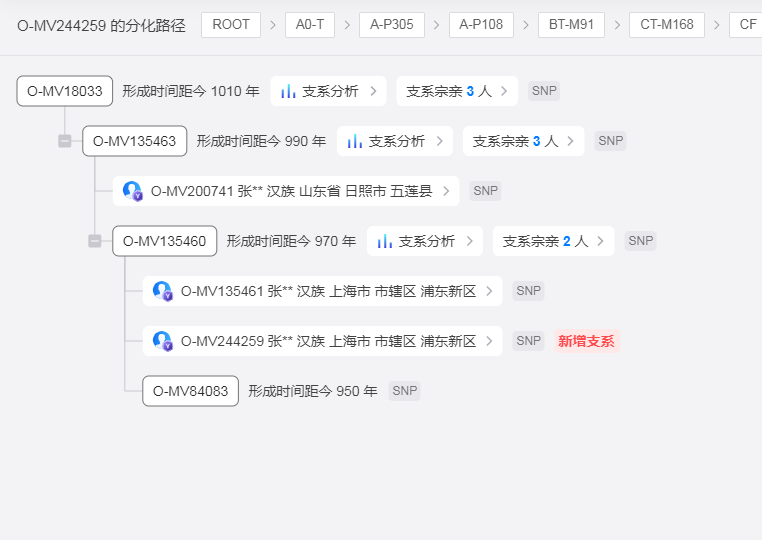Click user avatar icon for O-MV200741
762x540 pixels.
[132, 191]
